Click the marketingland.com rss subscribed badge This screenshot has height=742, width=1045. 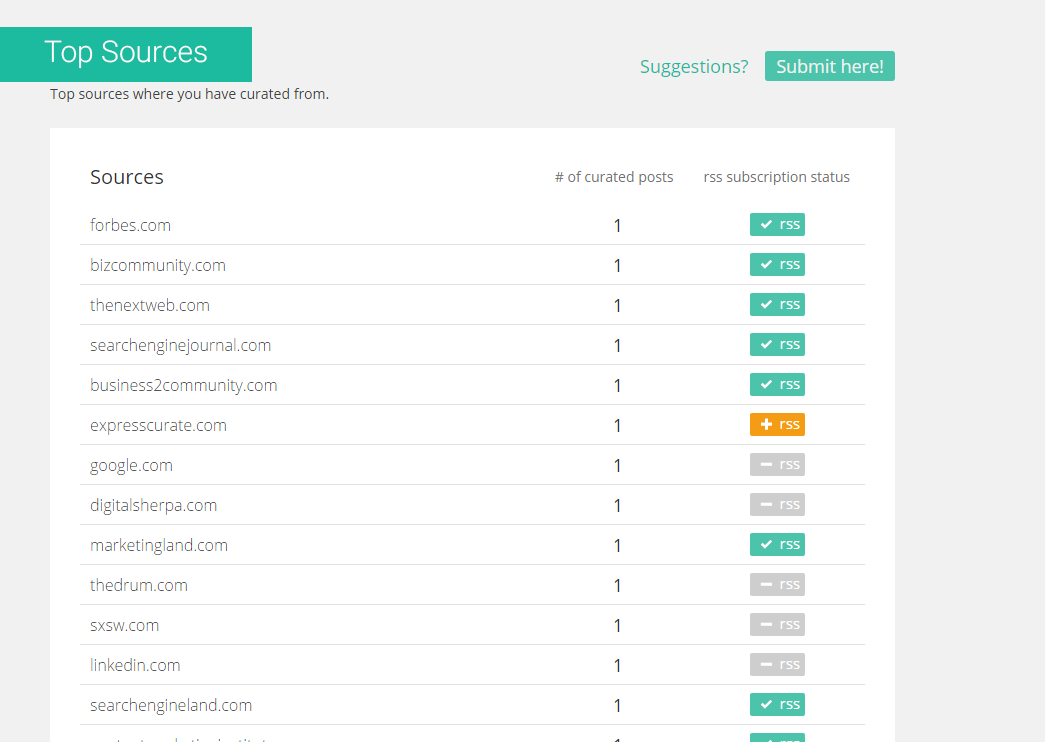(x=777, y=545)
